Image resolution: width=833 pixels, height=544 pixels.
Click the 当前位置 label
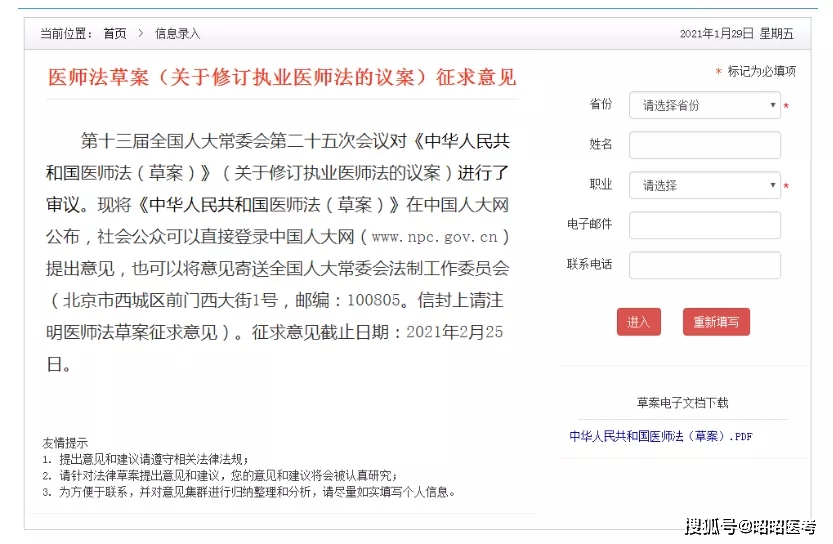tap(66, 34)
